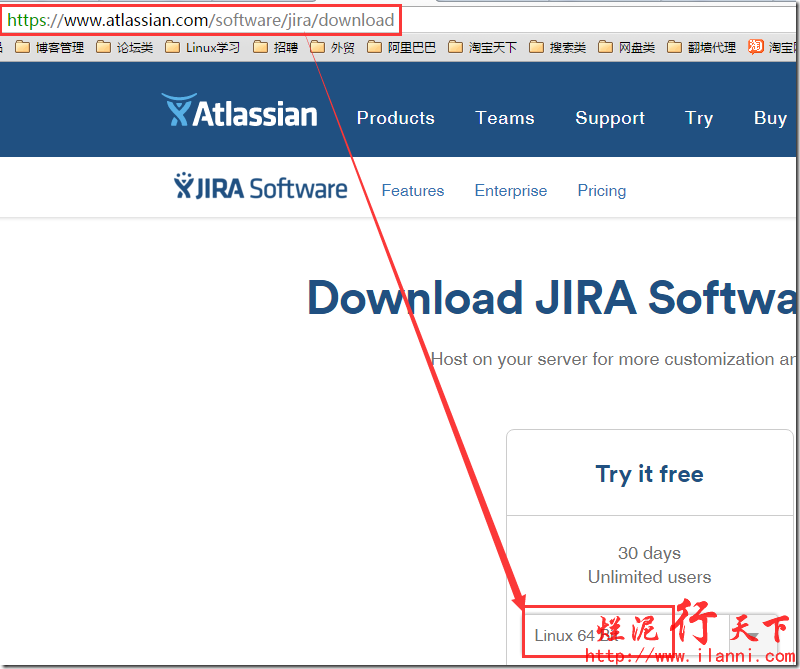Select Try in the Atlassian navigation

[698, 118]
